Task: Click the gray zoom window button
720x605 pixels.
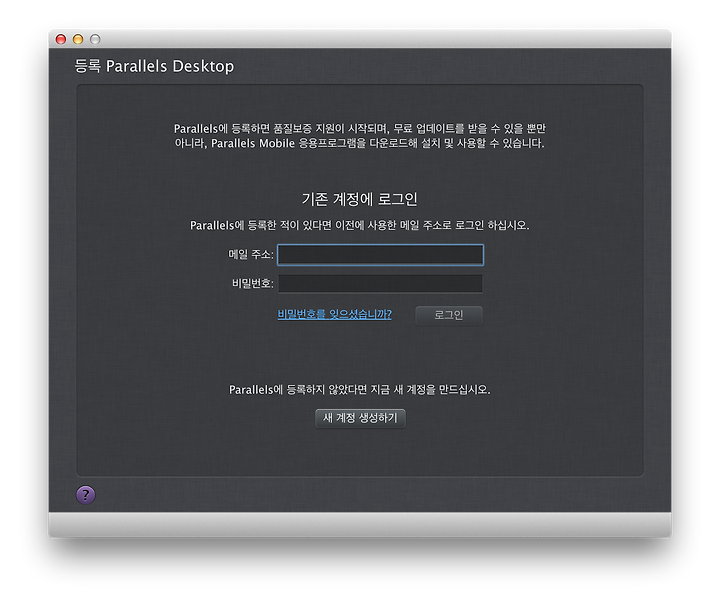Action: pyautogui.click(x=95, y=39)
